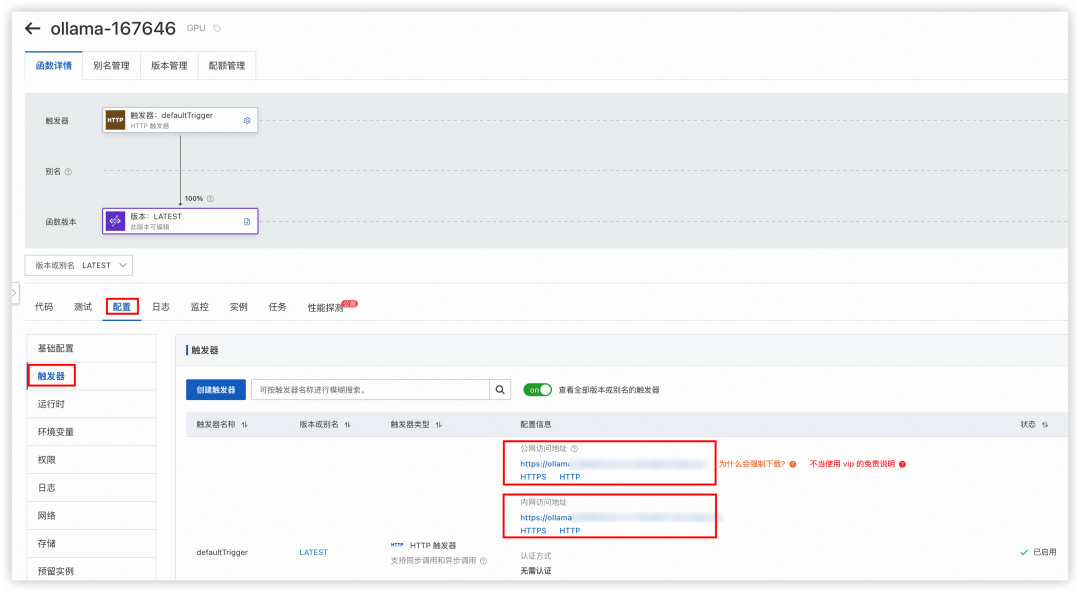Select 触发器 in sidebar

[x=91, y=376]
